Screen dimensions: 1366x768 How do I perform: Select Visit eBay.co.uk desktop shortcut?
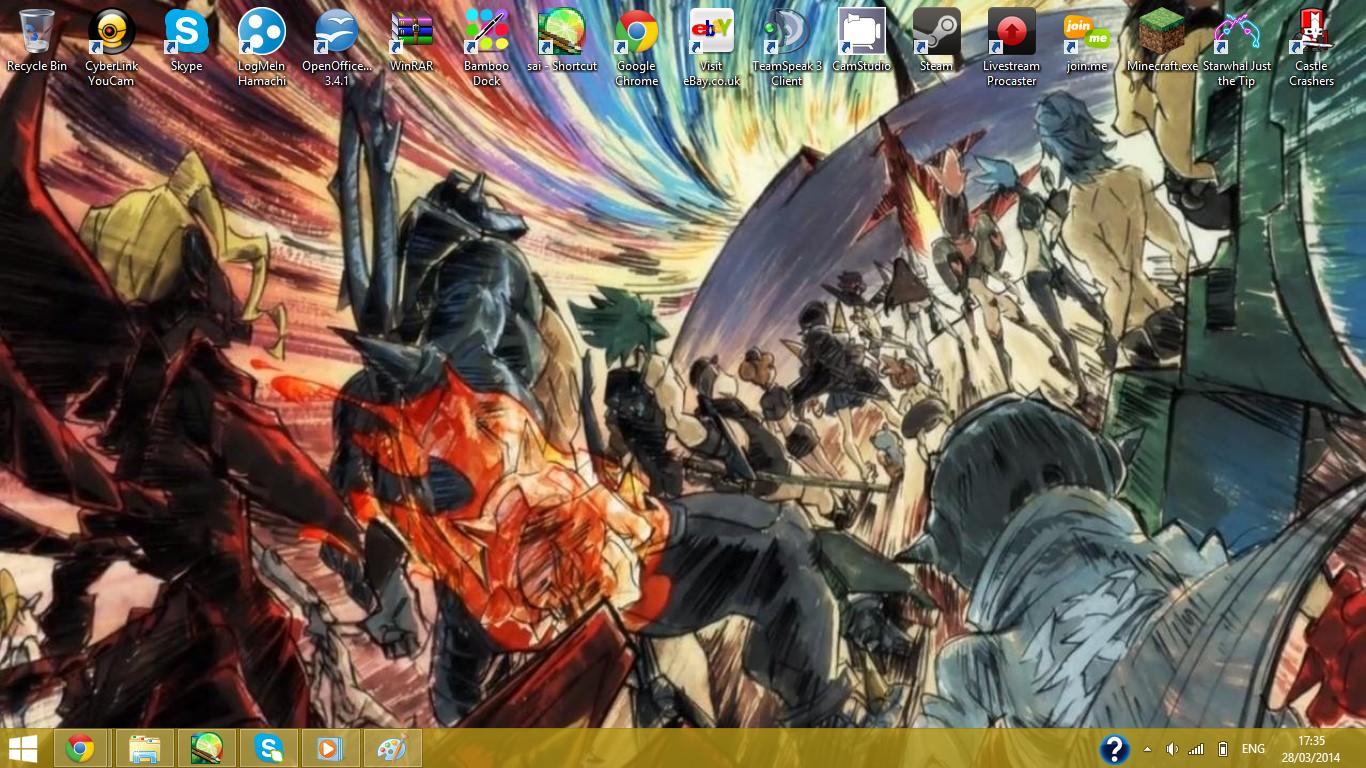pos(711,48)
